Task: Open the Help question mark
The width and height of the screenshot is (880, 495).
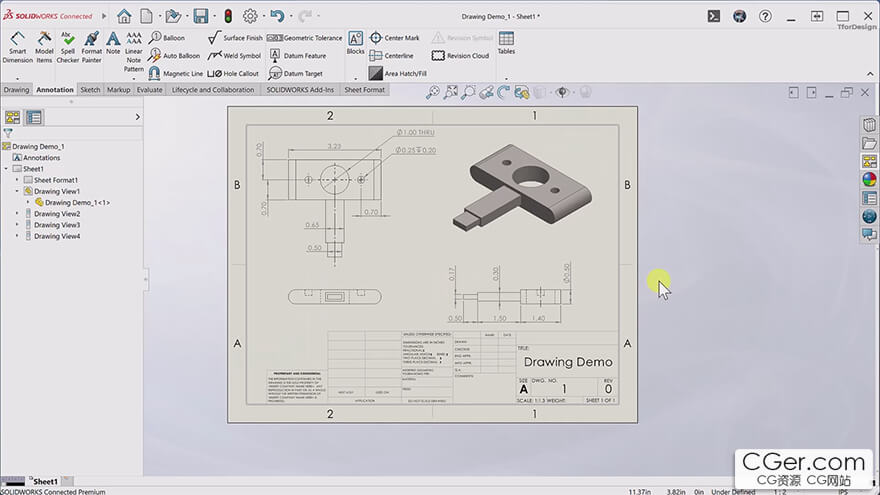Action: tap(765, 16)
